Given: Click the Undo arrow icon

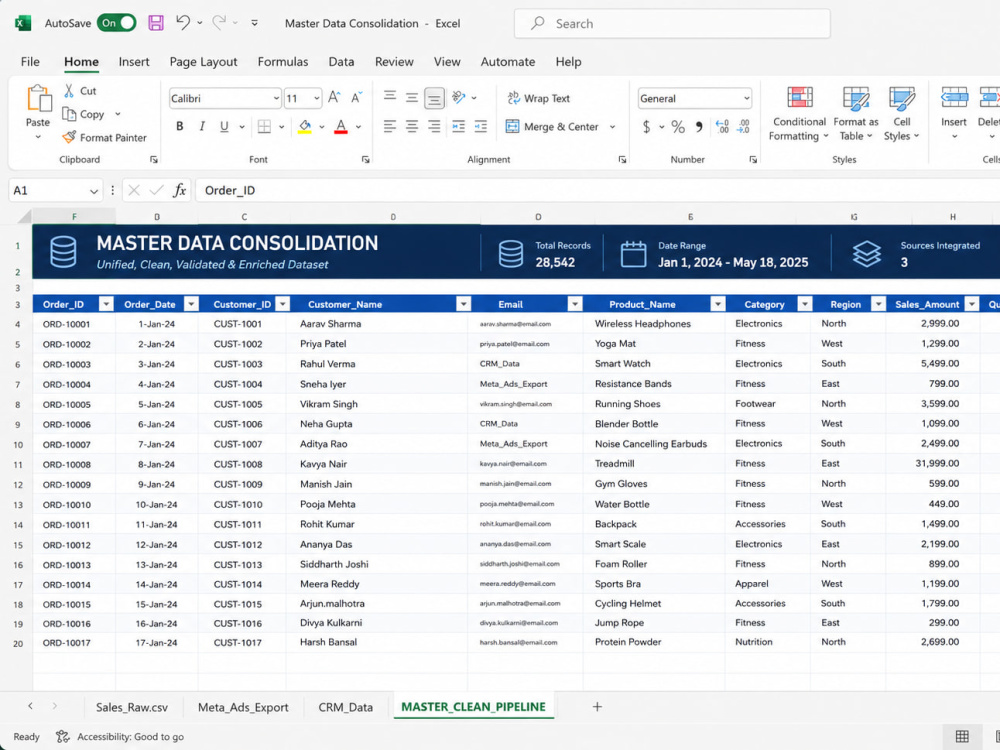Looking at the screenshot, I should 183,23.
